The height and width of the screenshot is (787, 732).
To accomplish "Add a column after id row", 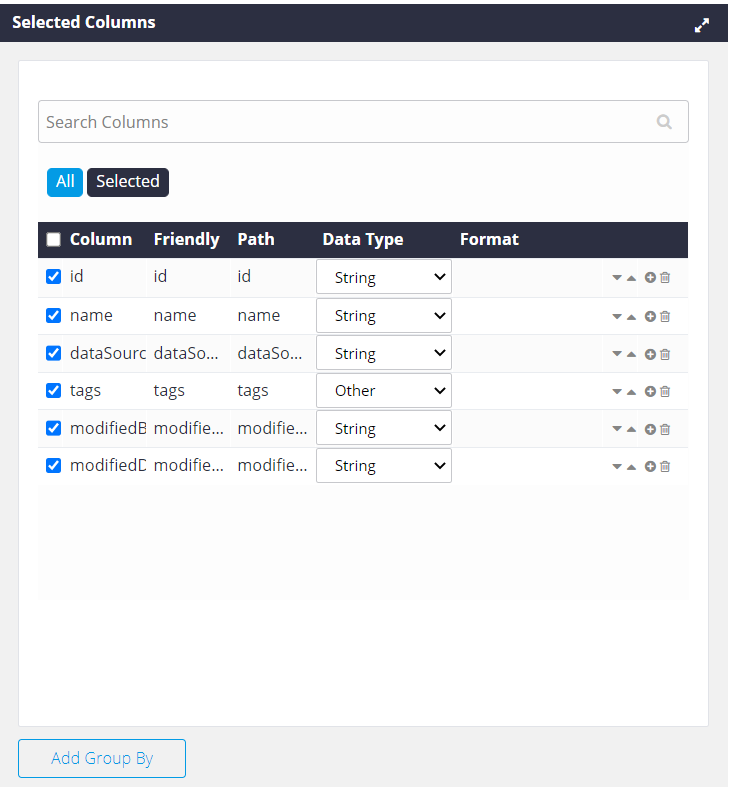I will tap(650, 278).
